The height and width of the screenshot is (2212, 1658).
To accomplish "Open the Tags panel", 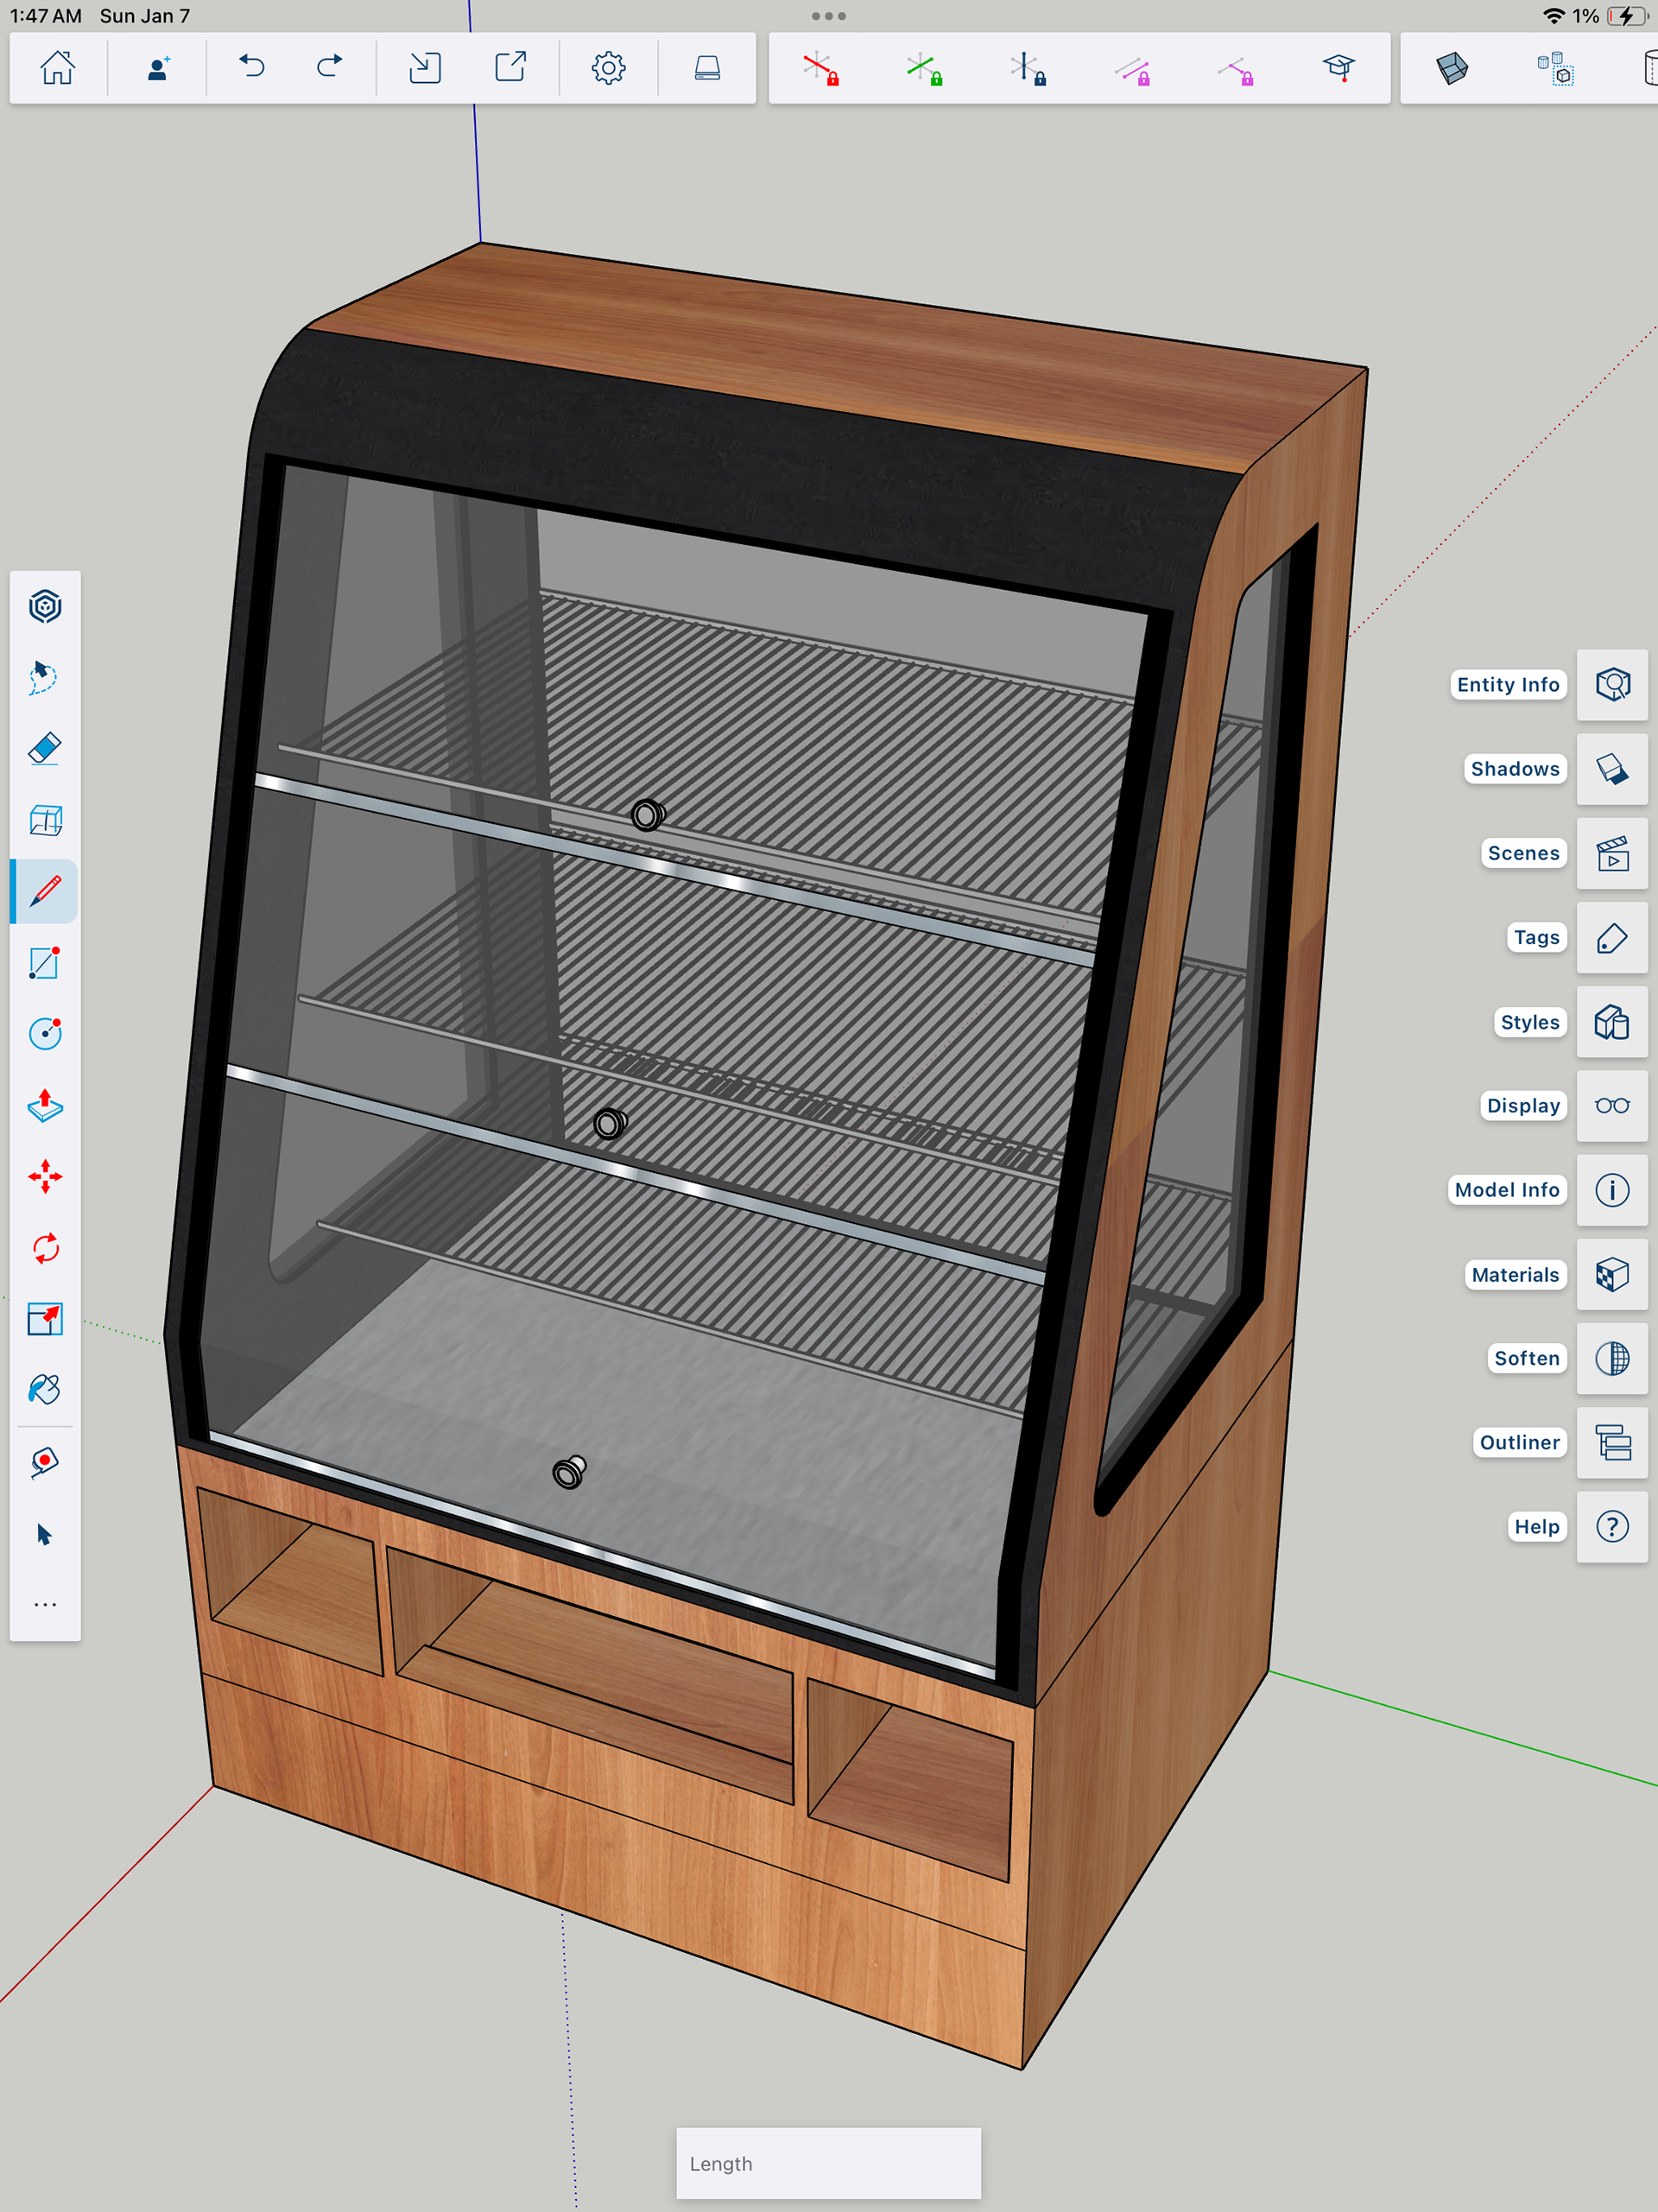I will 1612,938.
